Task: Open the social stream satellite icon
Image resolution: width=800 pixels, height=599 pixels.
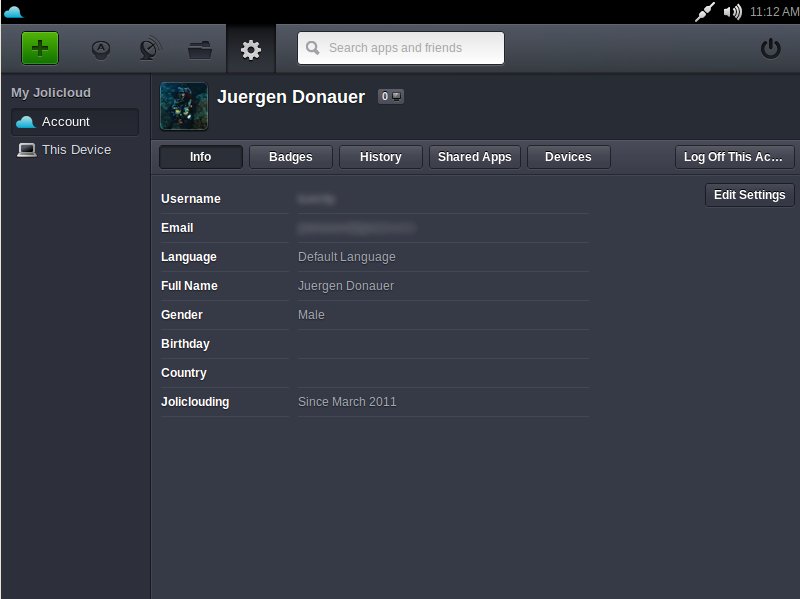Action: pos(150,49)
